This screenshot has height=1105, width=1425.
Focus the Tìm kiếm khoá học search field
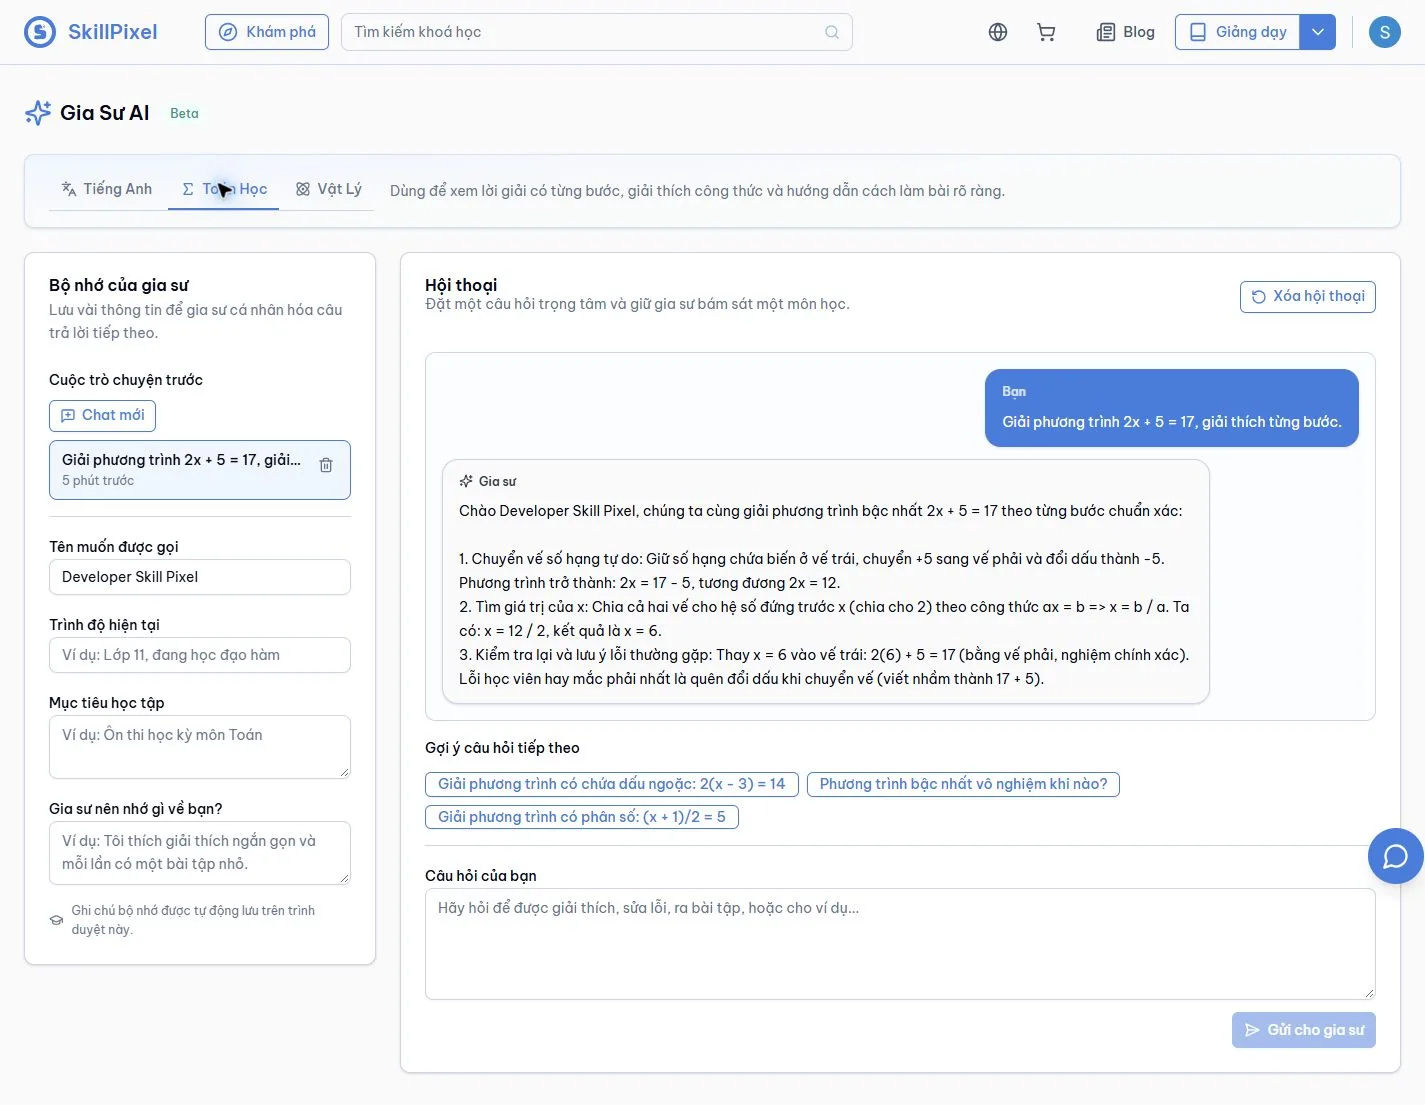597,32
